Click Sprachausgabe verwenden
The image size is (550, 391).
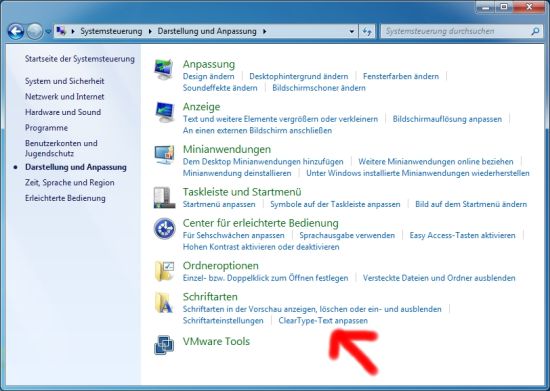coord(347,236)
